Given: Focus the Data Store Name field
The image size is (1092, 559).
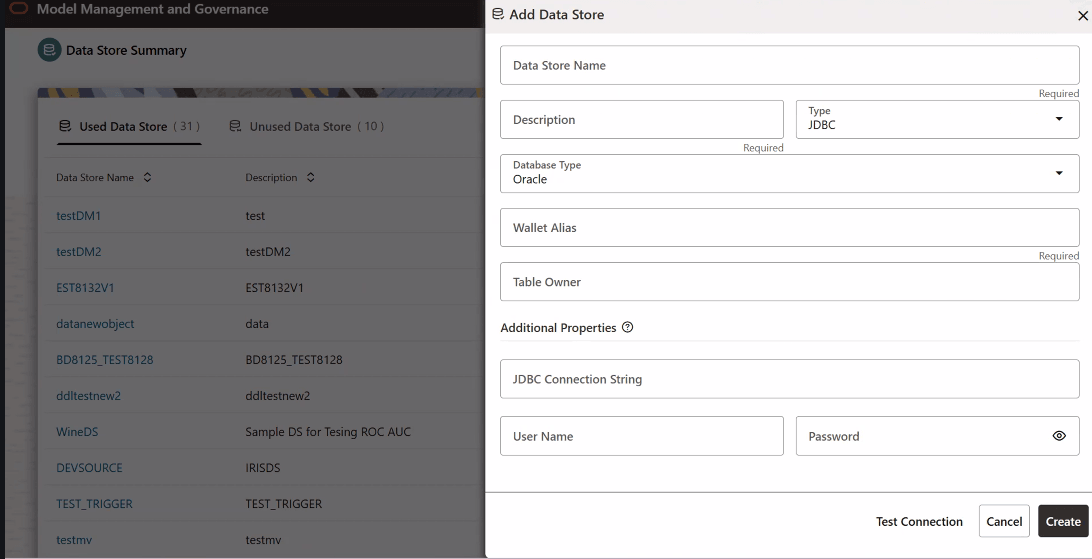Looking at the screenshot, I should tap(790, 65).
